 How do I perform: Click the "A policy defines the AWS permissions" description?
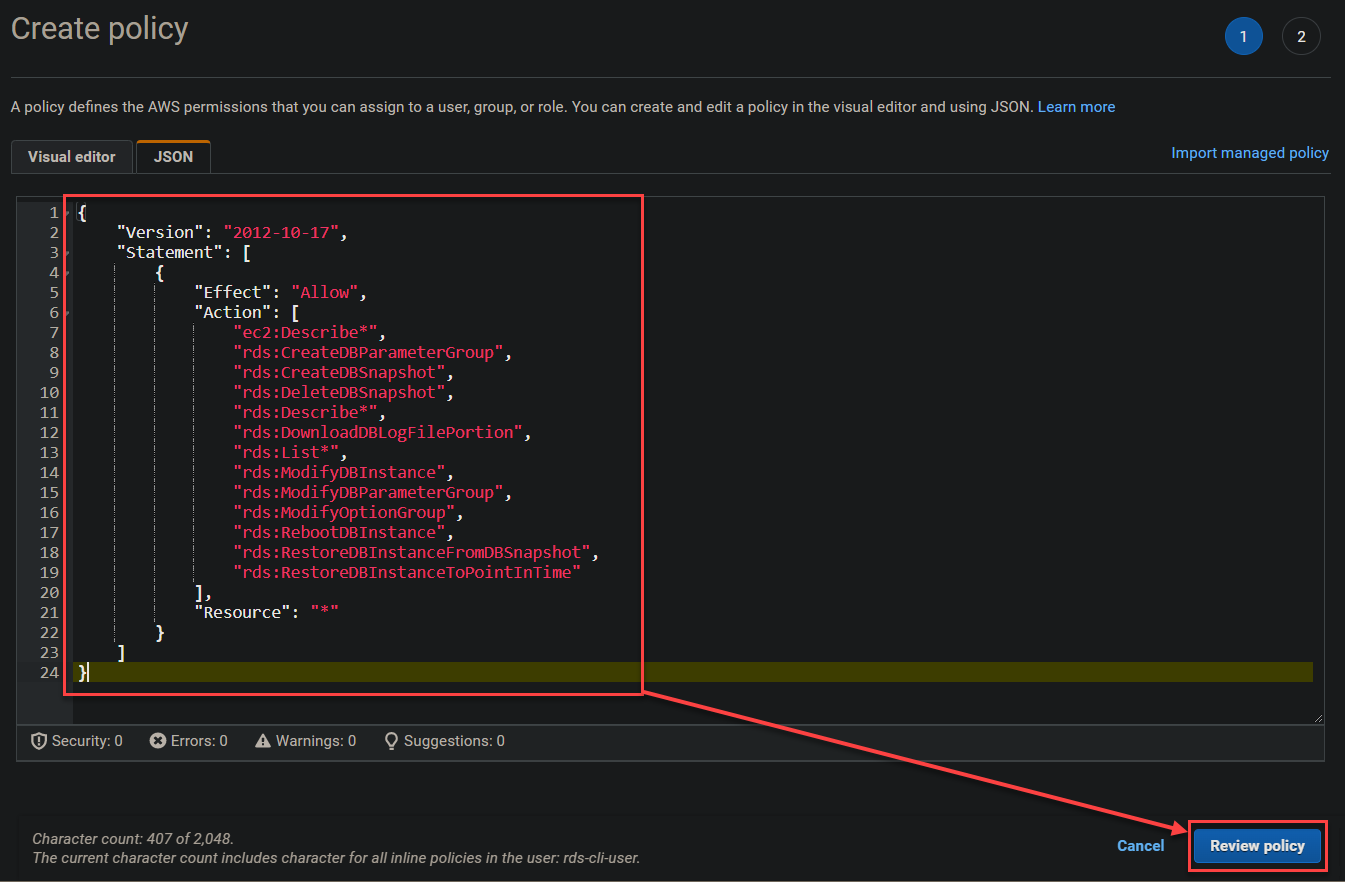click(522, 107)
